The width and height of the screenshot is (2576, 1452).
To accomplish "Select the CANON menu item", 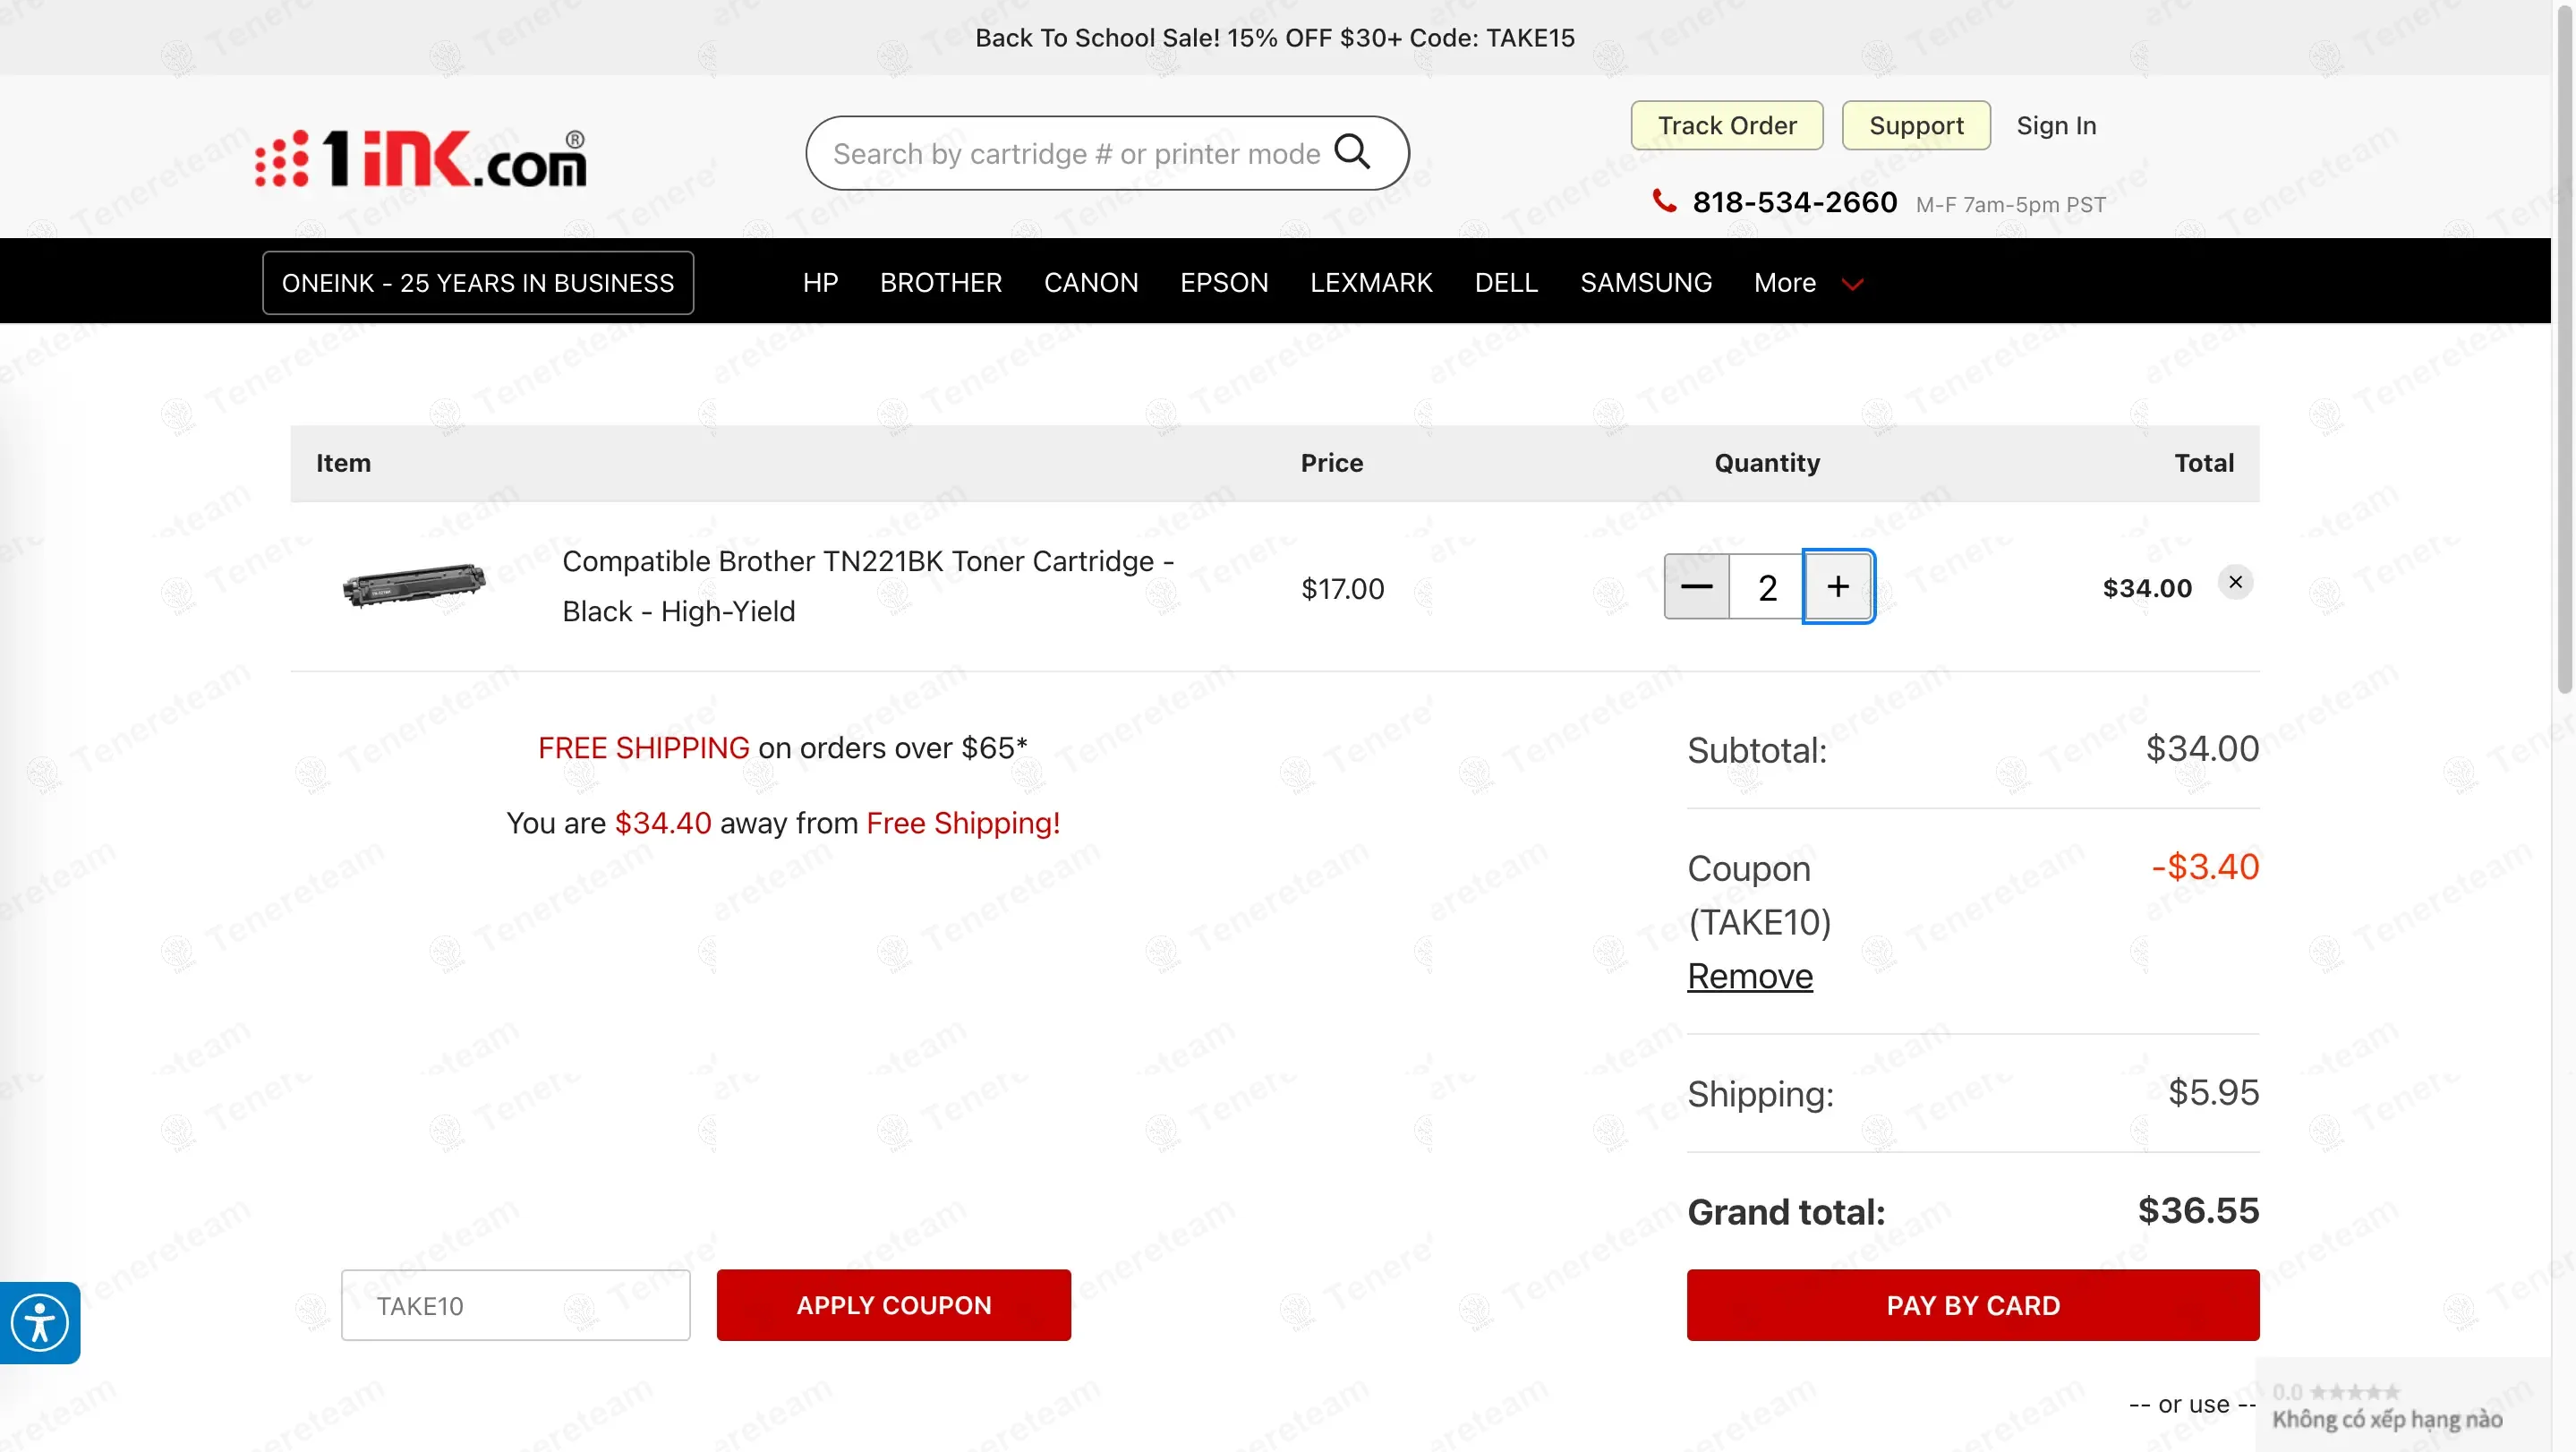I will tap(1090, 283).
